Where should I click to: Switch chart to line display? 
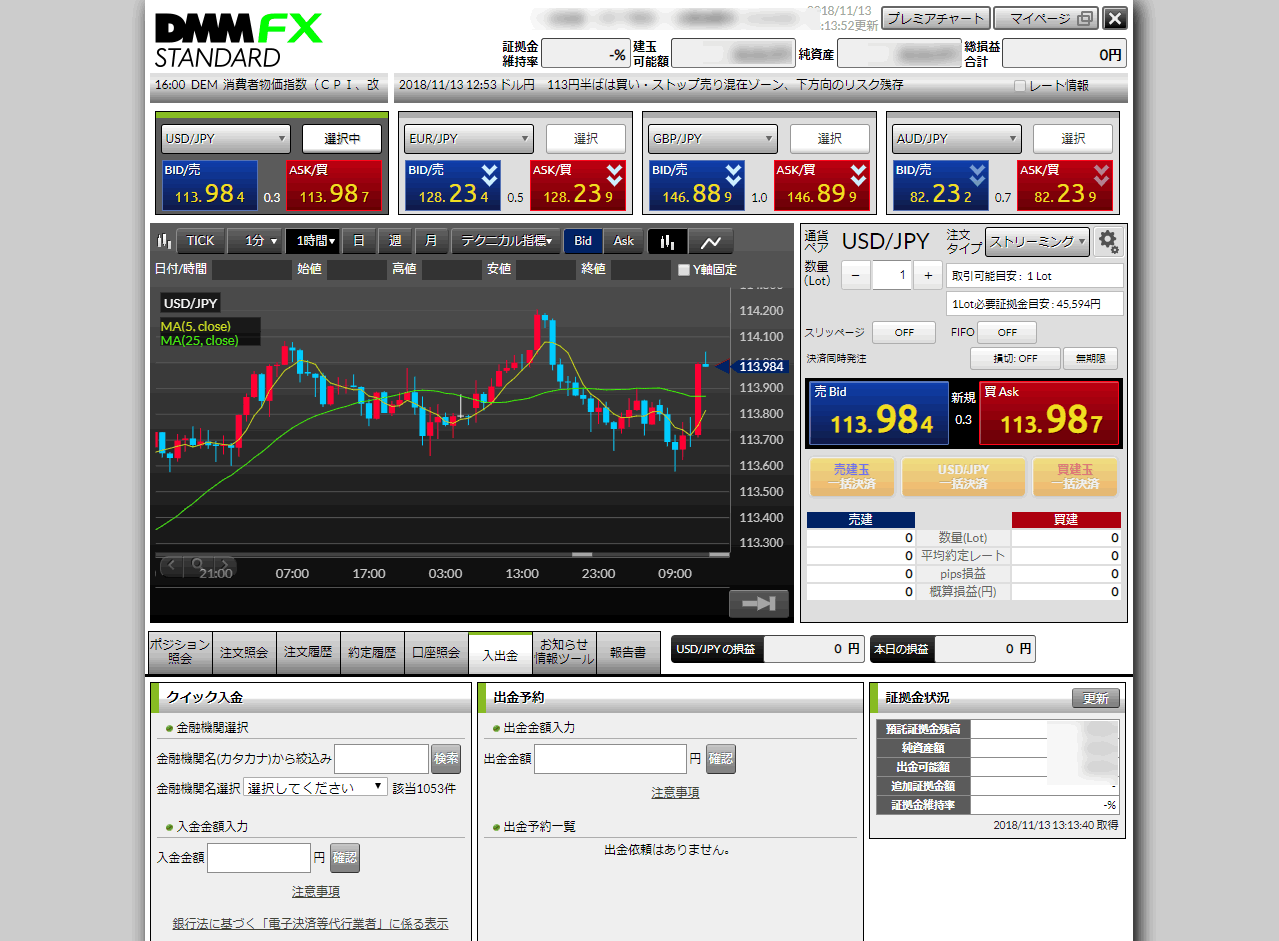tap(711, 241)
